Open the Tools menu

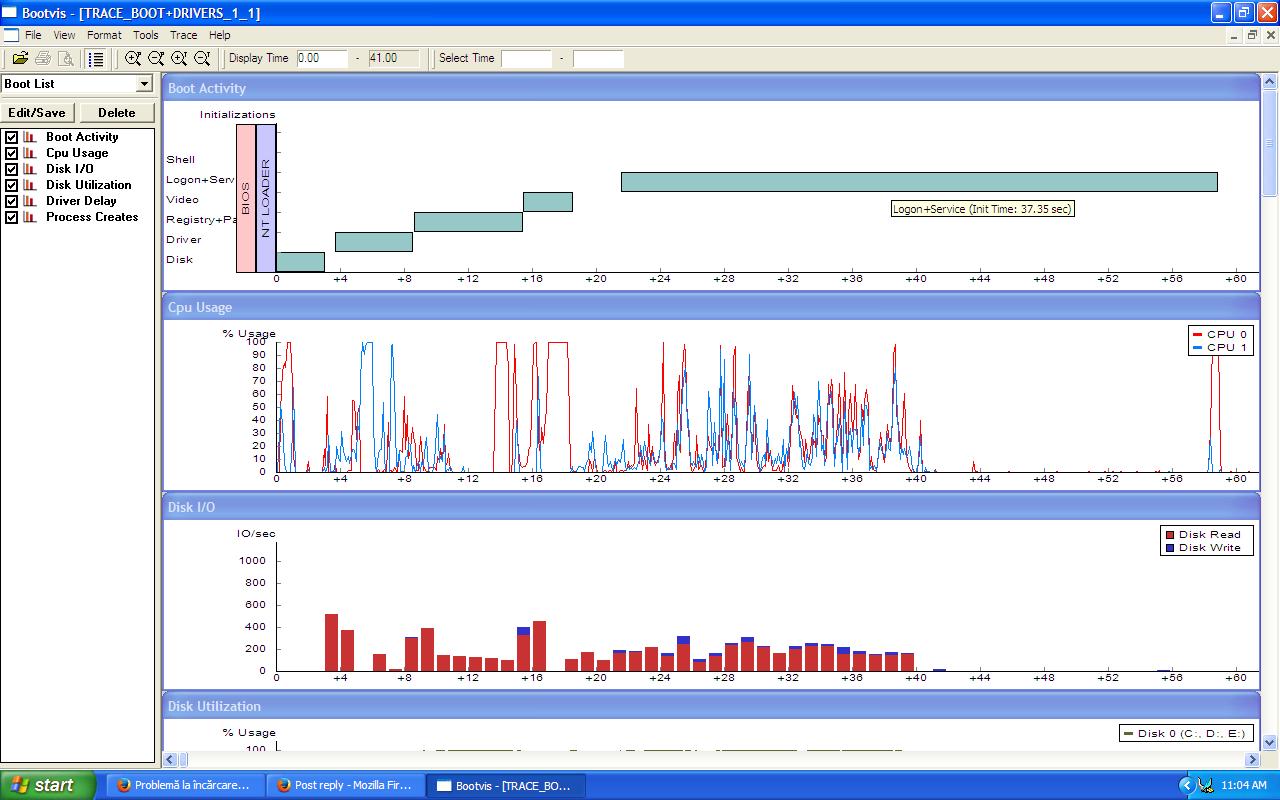pos(146,35)
